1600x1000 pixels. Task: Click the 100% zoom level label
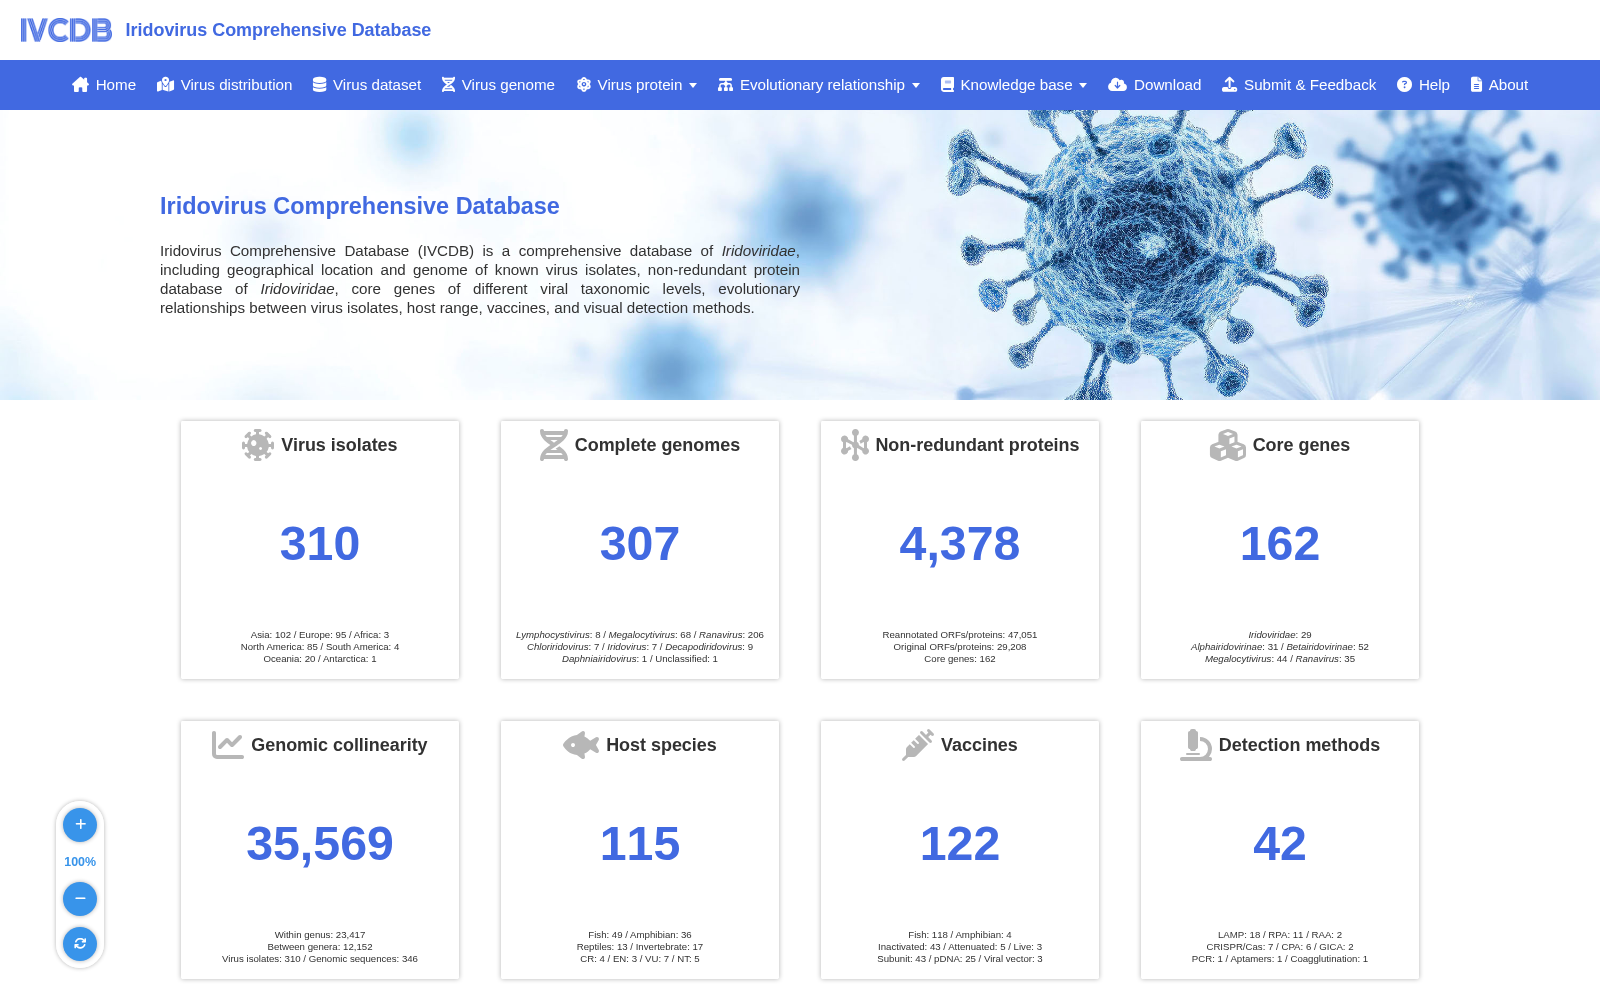(80, 862)
